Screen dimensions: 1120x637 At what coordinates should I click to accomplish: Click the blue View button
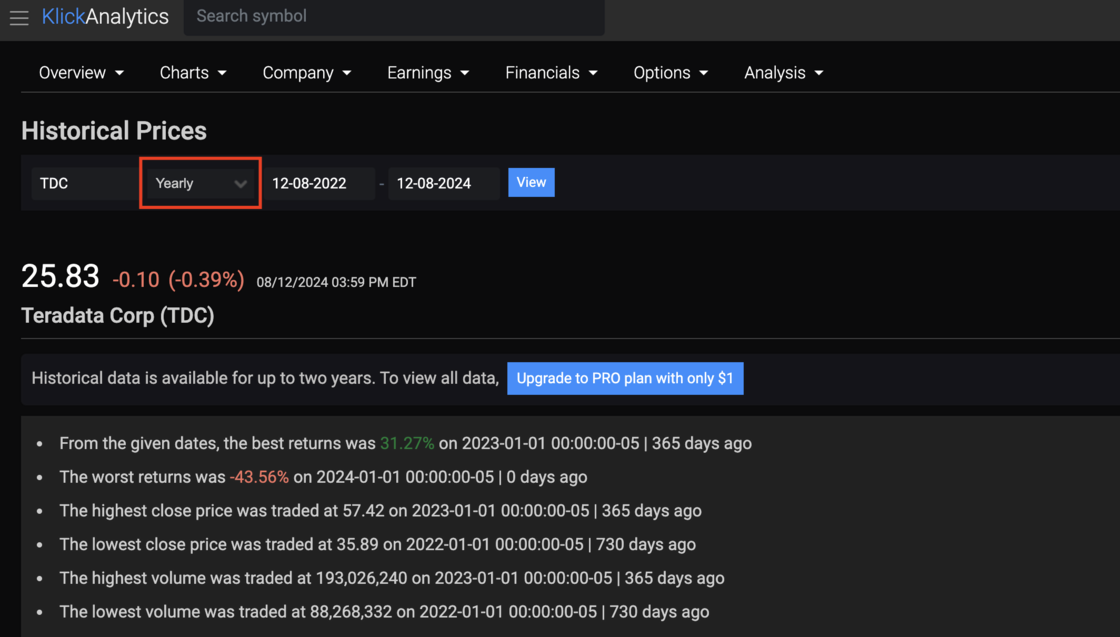tap(531, 182)
